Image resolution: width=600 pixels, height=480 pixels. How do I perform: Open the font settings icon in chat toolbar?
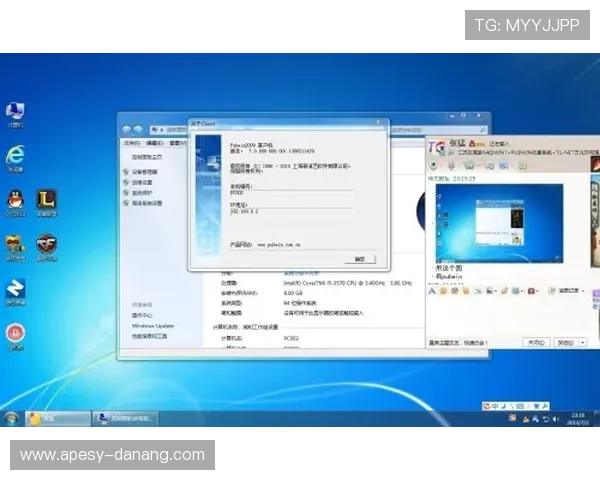433,290
